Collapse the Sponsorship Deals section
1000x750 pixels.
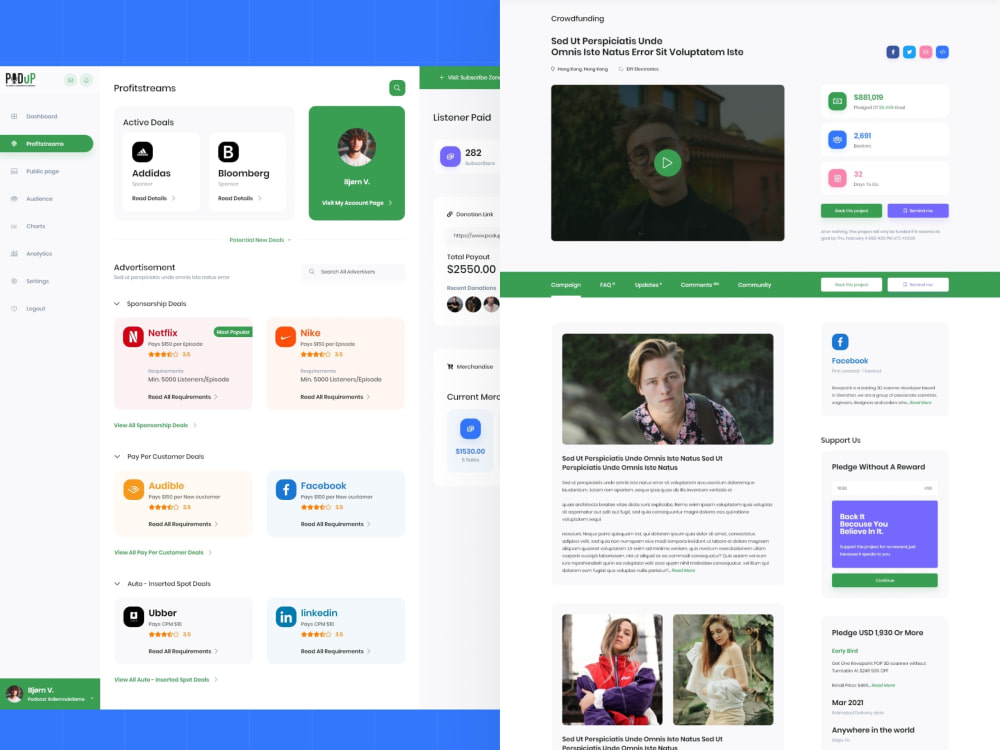(117, 304)
